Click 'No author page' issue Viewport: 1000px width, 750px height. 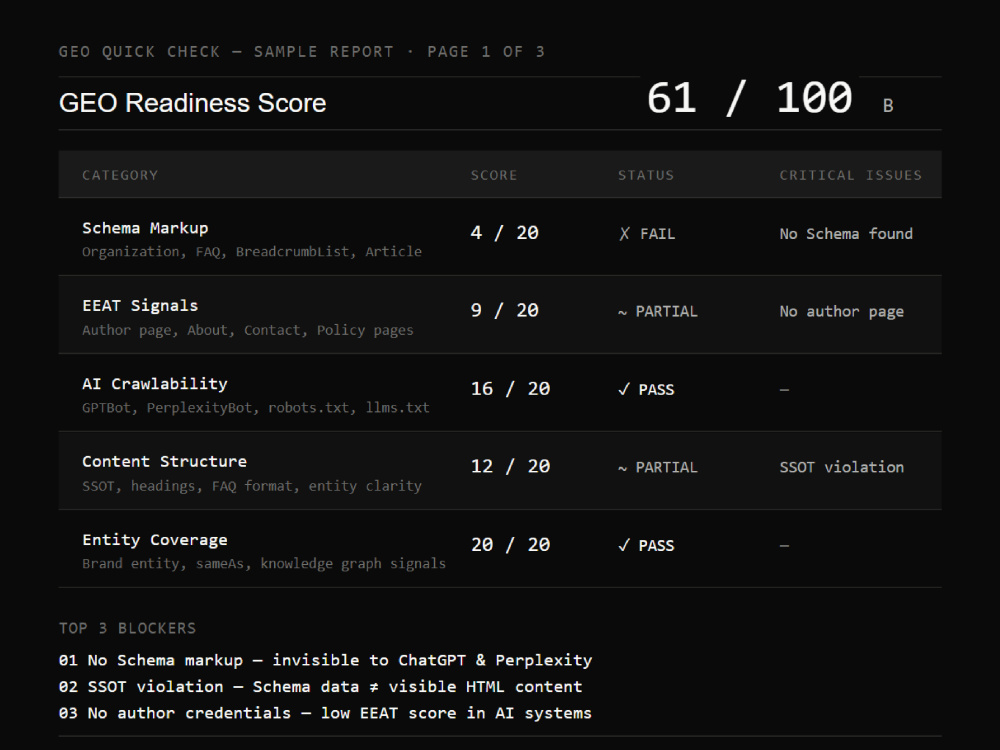click(841, 312)
